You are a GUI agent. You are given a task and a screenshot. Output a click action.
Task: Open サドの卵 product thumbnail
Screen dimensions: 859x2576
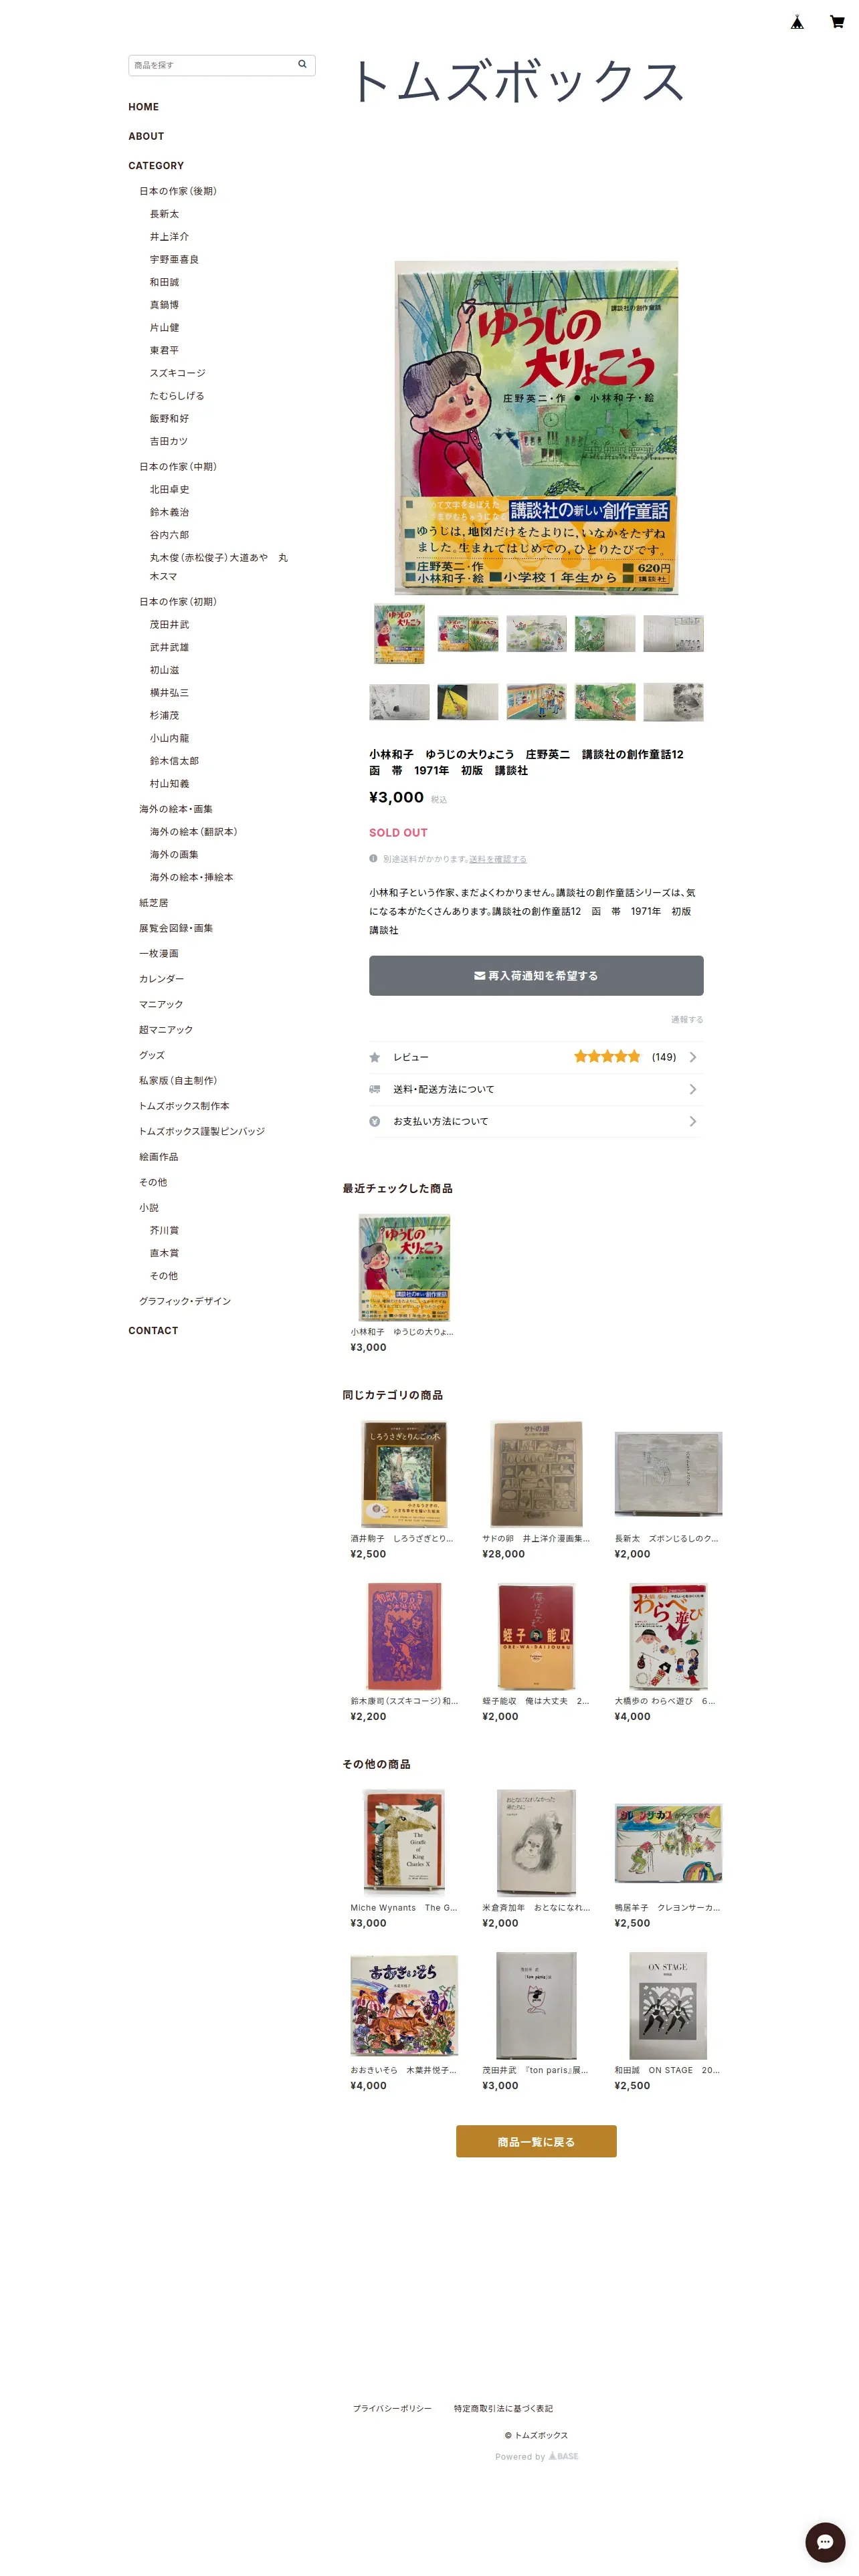pyautogui.click(x=536, y=1474)
